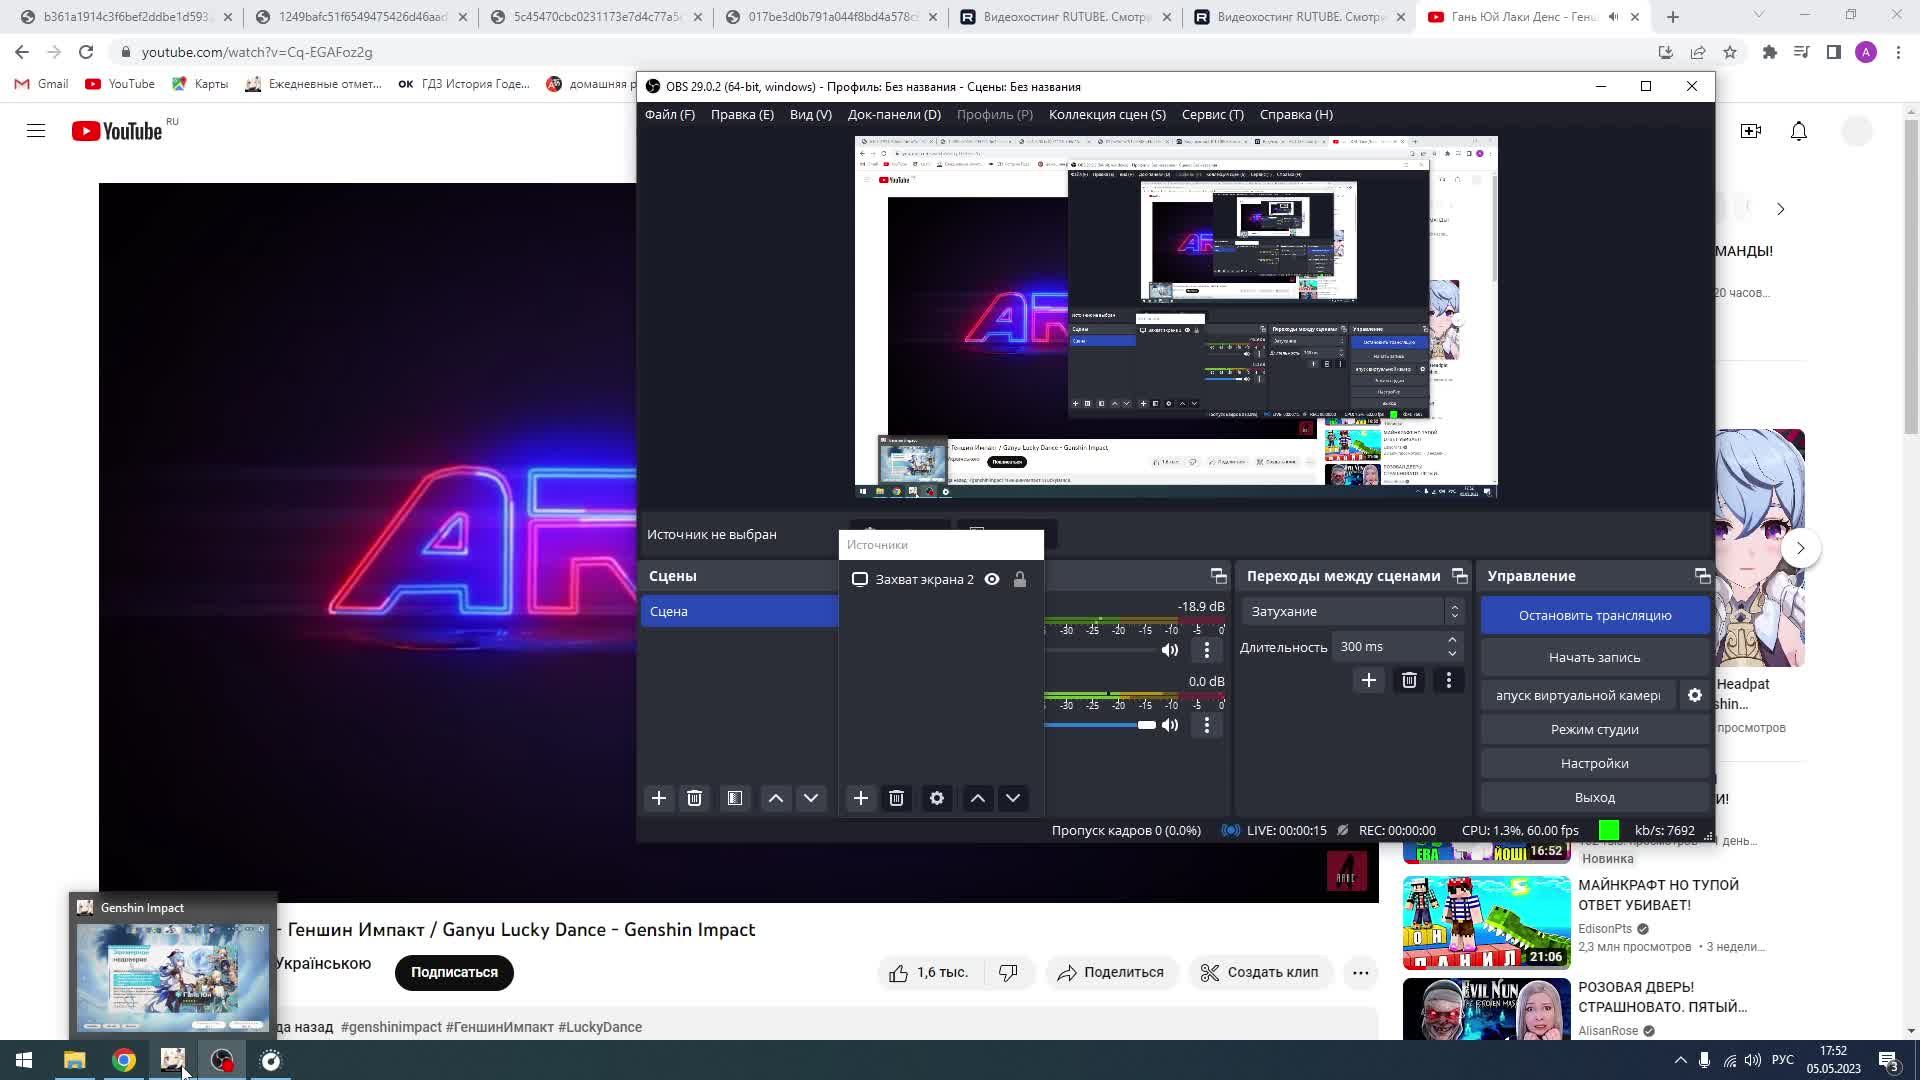Mute second audio mixer channel speaker
Viewport: 1920px width, 1080px height.
coord(1170,725)
